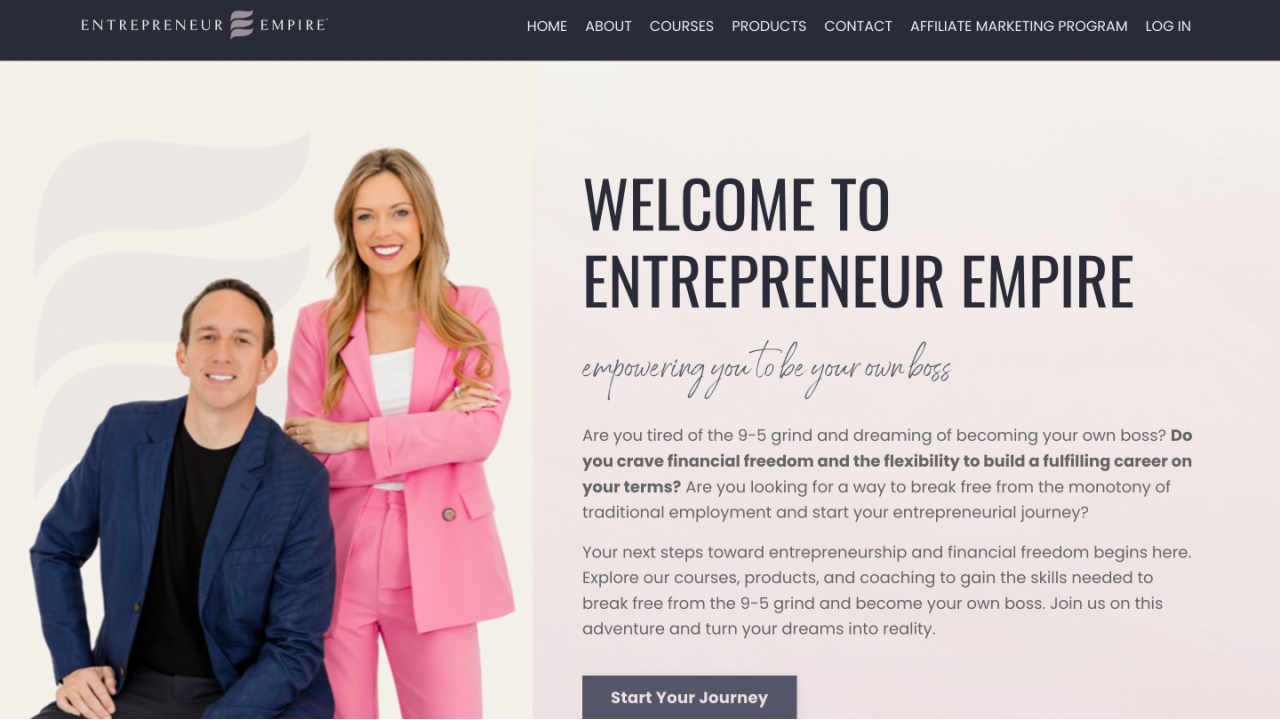The width and height of the screenshot is (1280, 720).
Task: Click the EMPIRE word in the header logo
Action: [x=292, y=25]
